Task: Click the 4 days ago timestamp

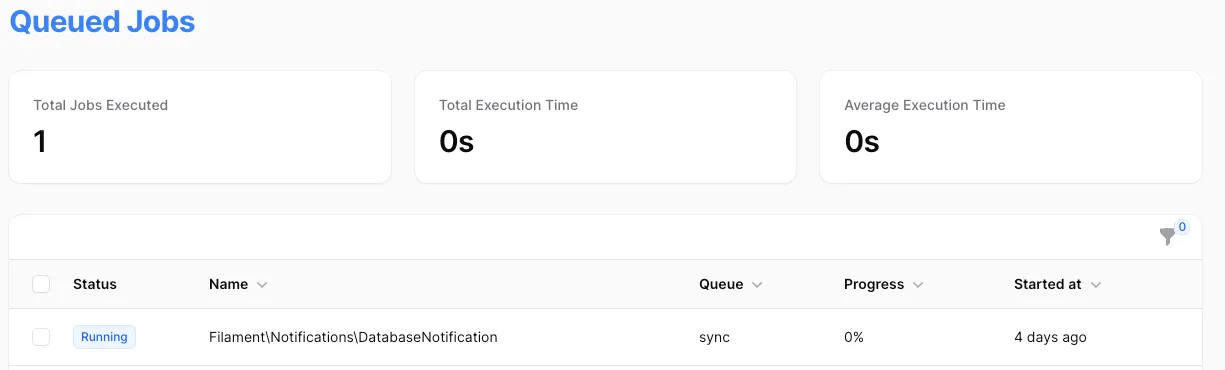Action: point(1050,337)
